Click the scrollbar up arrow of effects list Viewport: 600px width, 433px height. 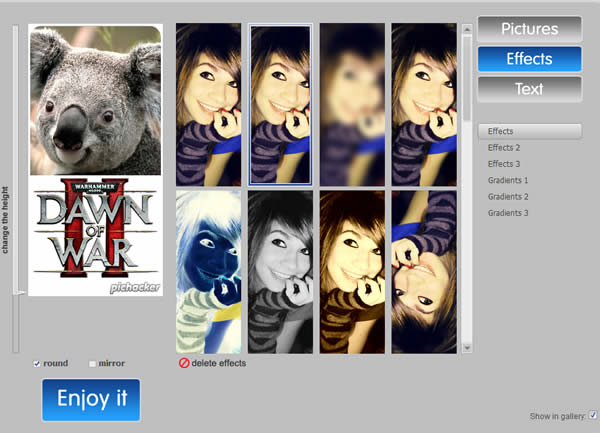point(467,29)
